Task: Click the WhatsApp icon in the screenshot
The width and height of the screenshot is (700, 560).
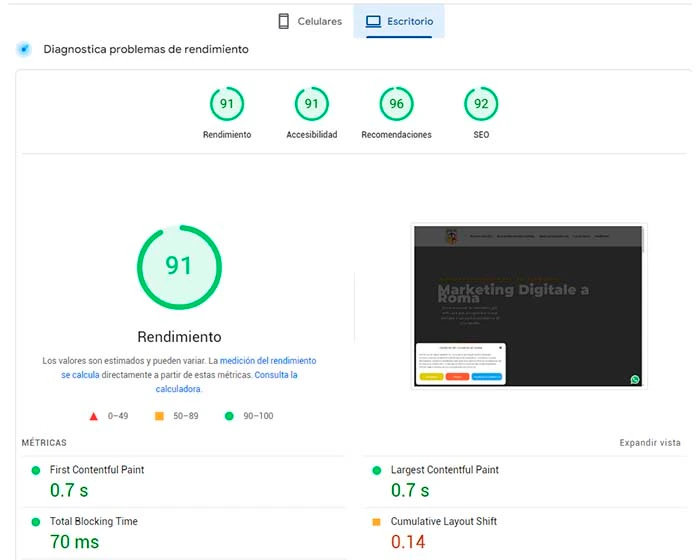Action: point(635,379)
